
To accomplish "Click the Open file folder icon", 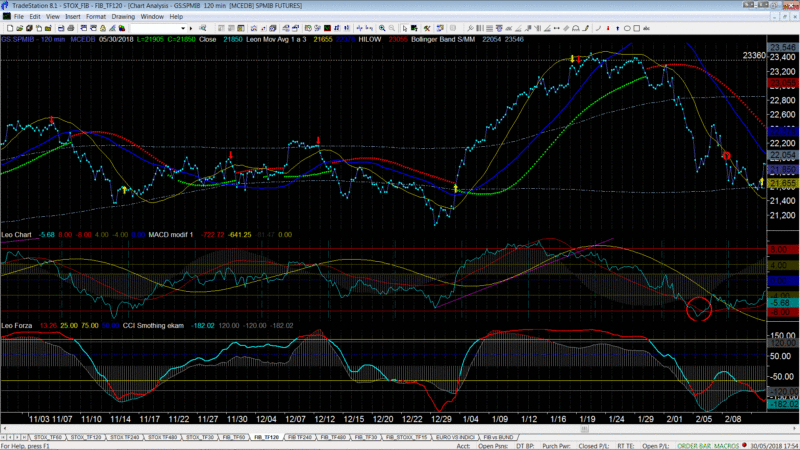I will coord(19,29).
